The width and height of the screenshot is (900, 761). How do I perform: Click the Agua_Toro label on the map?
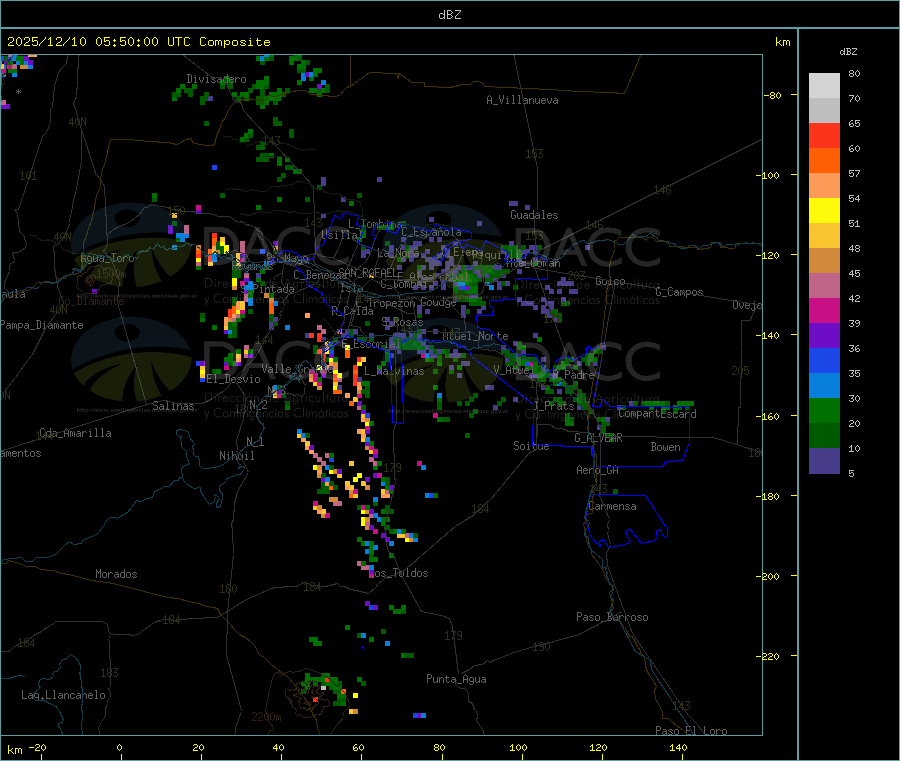coord(107,258)
